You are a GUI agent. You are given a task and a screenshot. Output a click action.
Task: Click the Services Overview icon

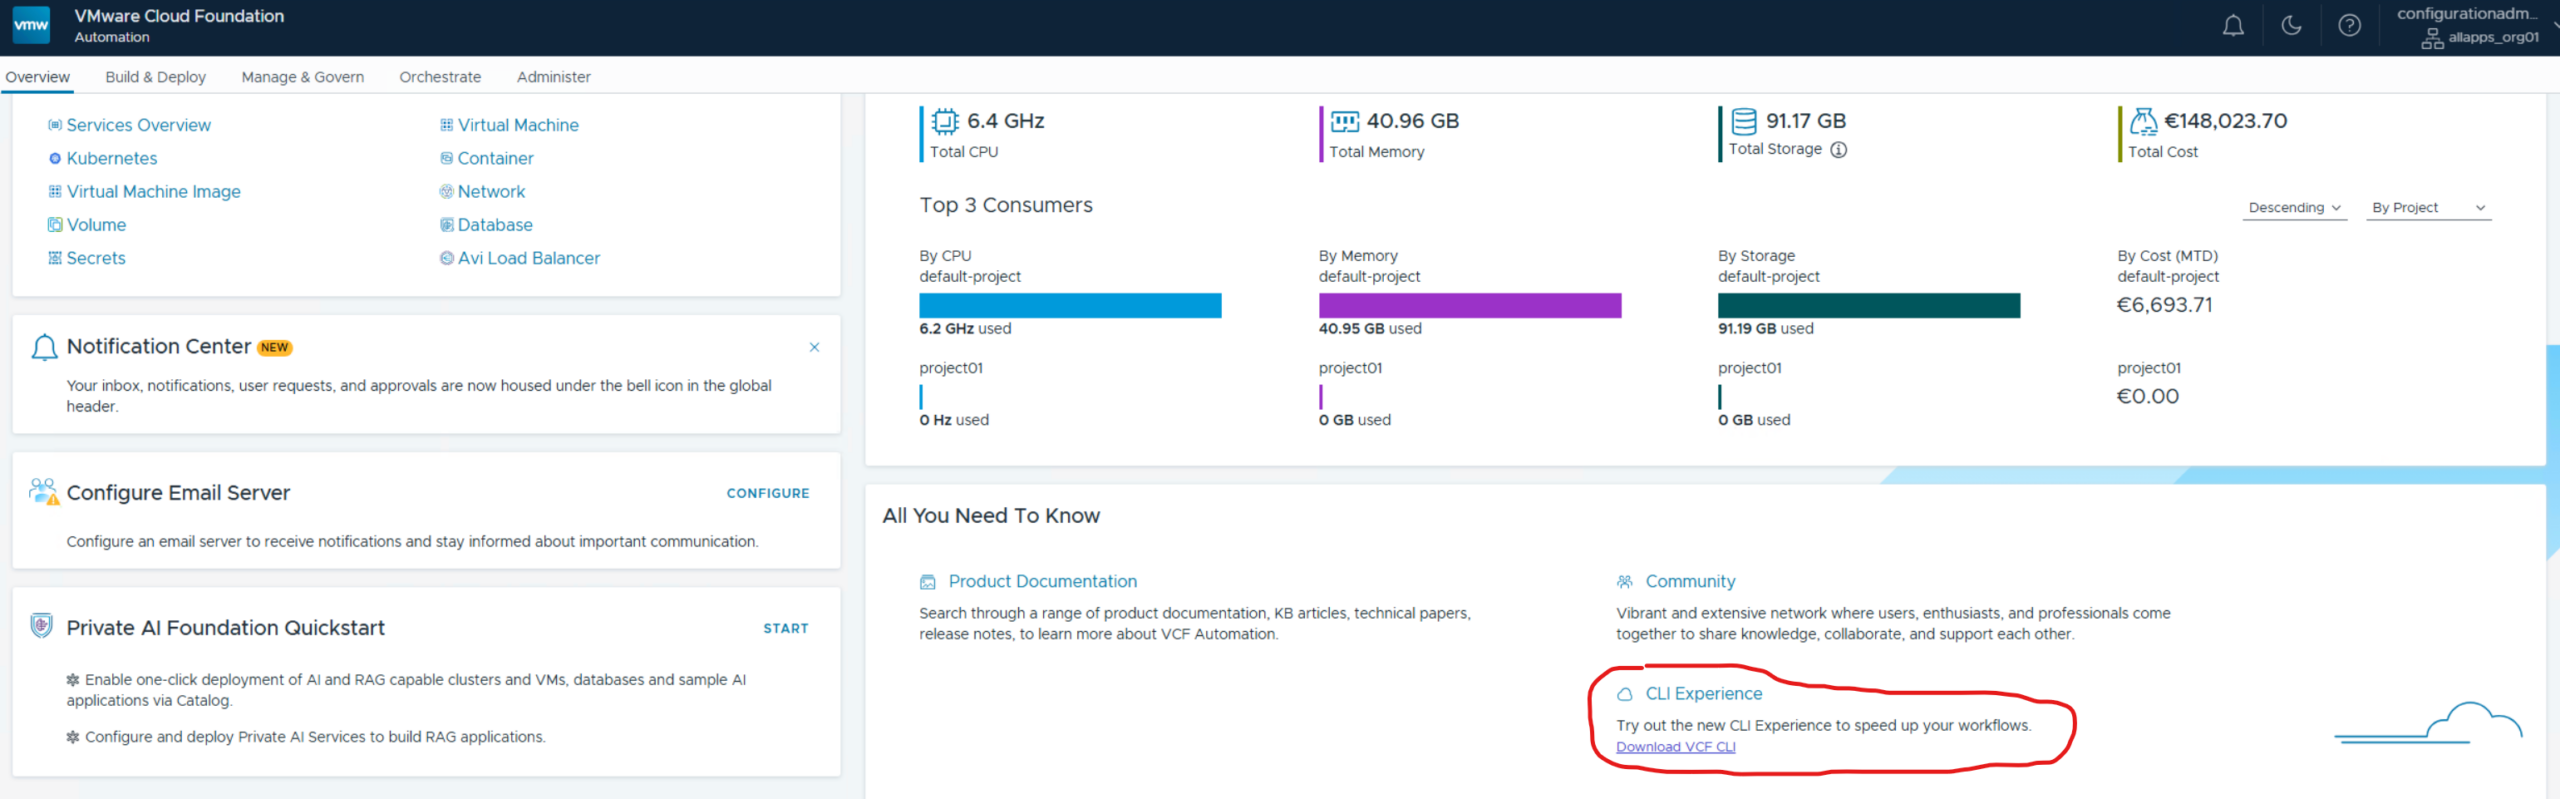pyautogui.click(x=55, y=125)
